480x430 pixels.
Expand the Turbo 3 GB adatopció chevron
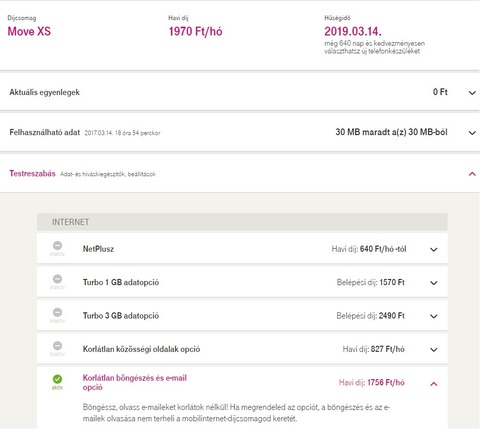point(433,316)
